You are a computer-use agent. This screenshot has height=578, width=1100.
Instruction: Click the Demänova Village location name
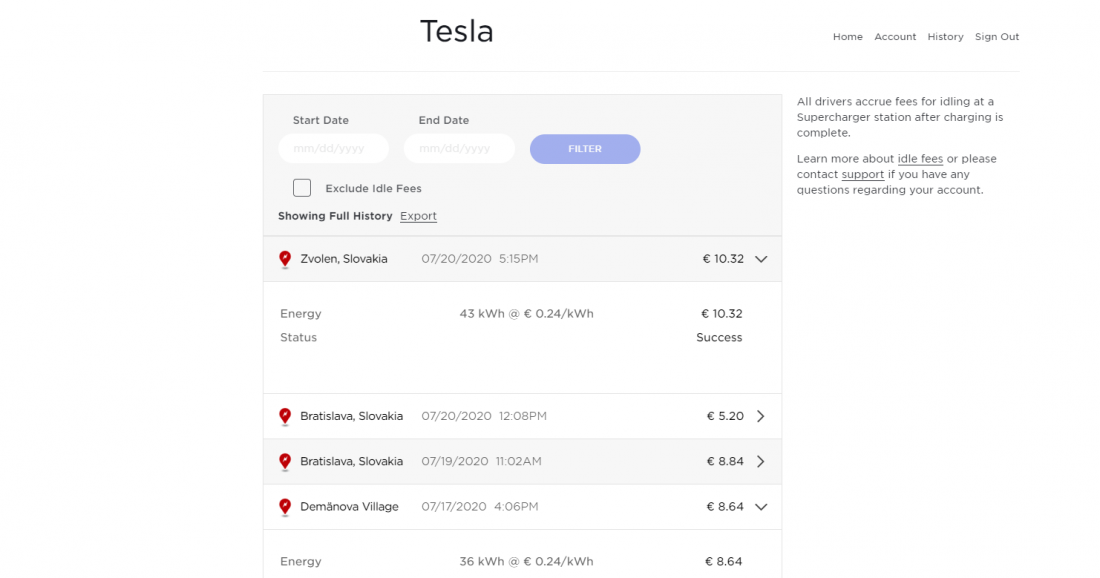pos(349,506)
